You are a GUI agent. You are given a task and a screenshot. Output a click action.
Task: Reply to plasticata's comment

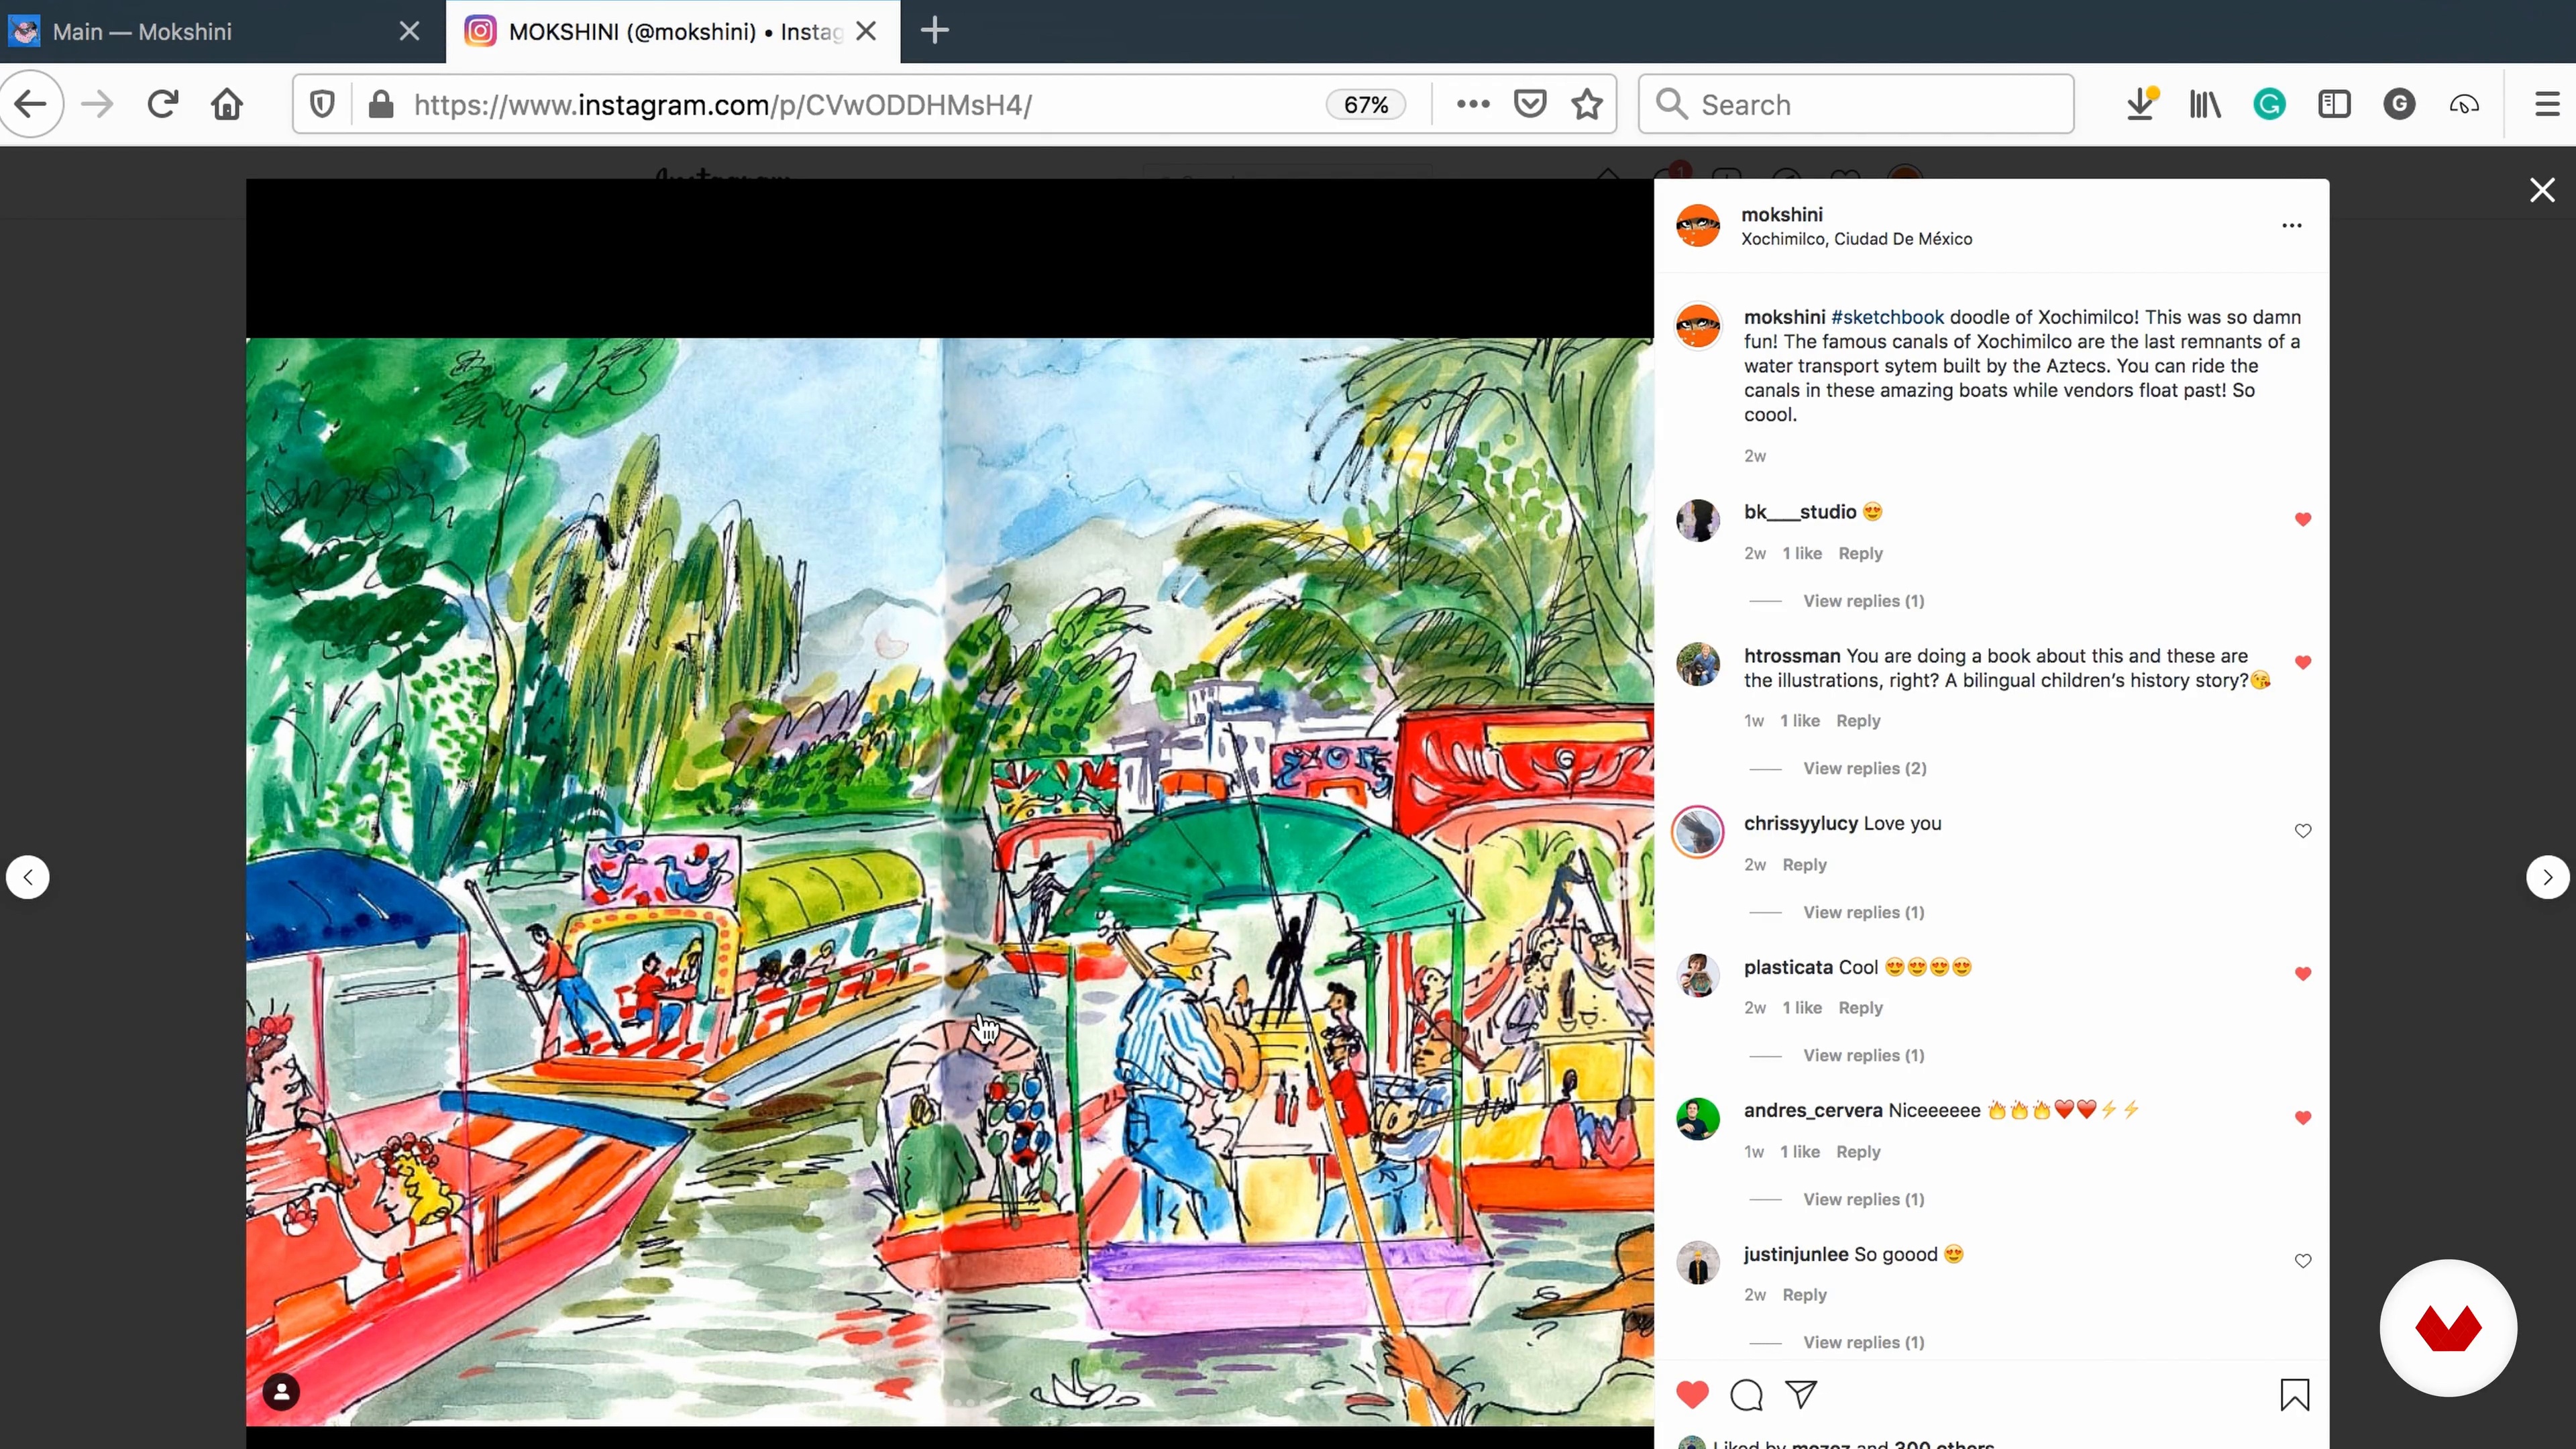(x=1860, y=1008)
